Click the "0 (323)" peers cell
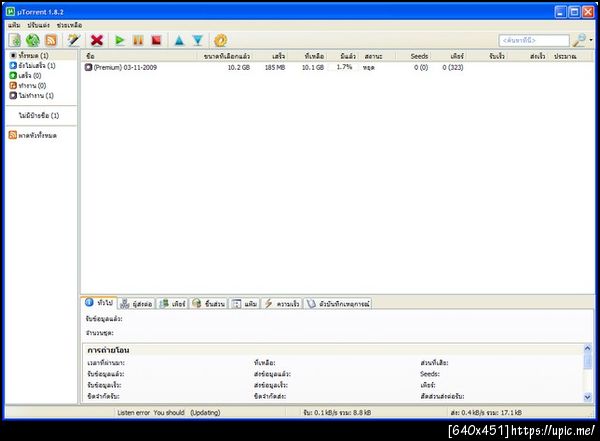The width and height of the screenshot is (600, 441). [x=453, y=67]
